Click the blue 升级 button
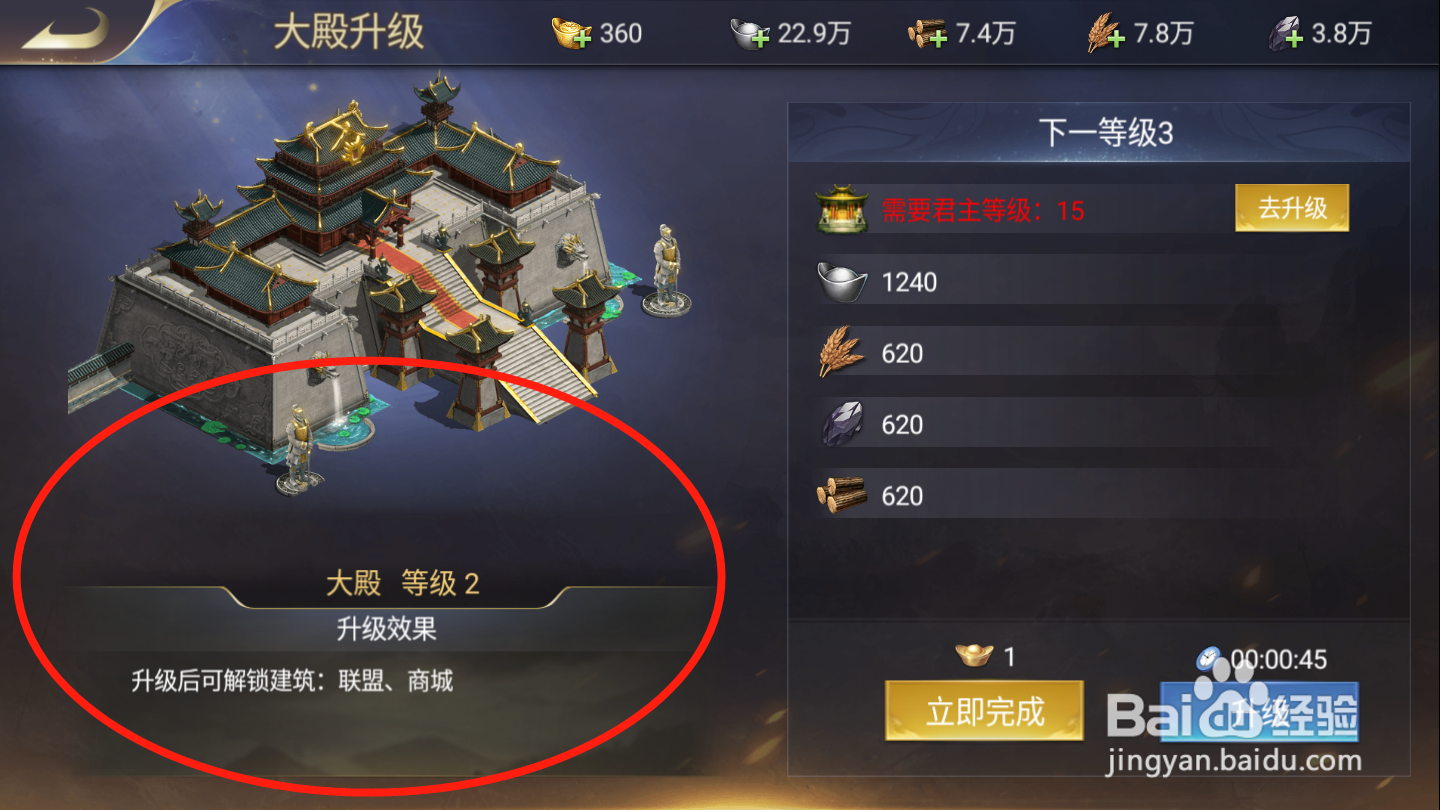The width and height of the screenshot is (1440, 810). [x=1259, y=711]
